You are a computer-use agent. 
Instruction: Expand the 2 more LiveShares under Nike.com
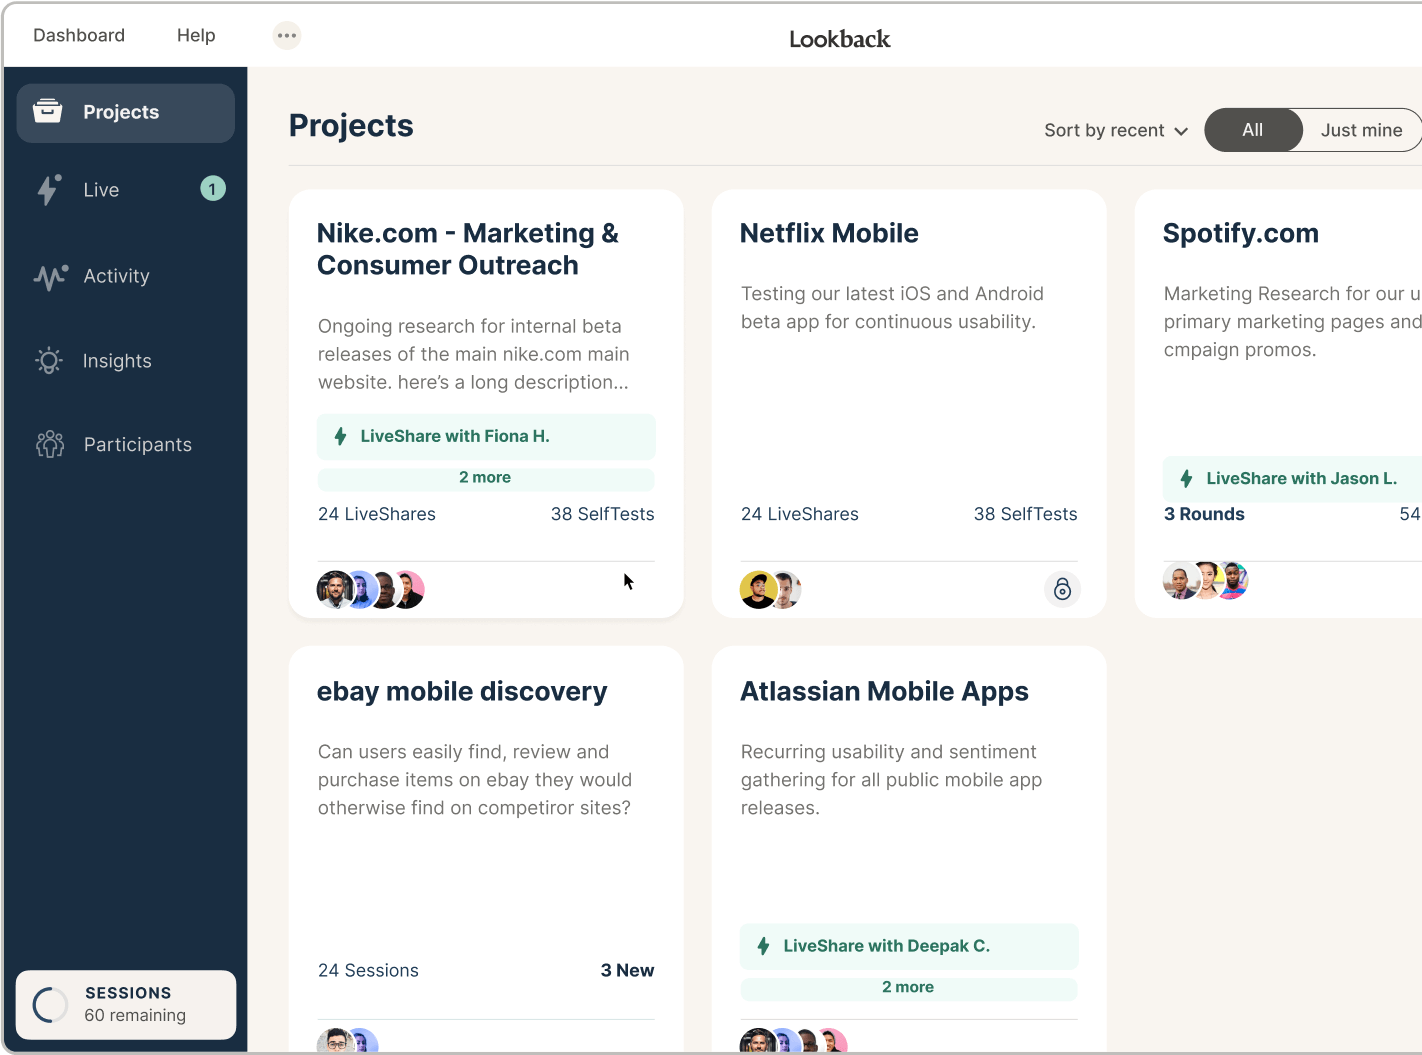tap(485, 478)
